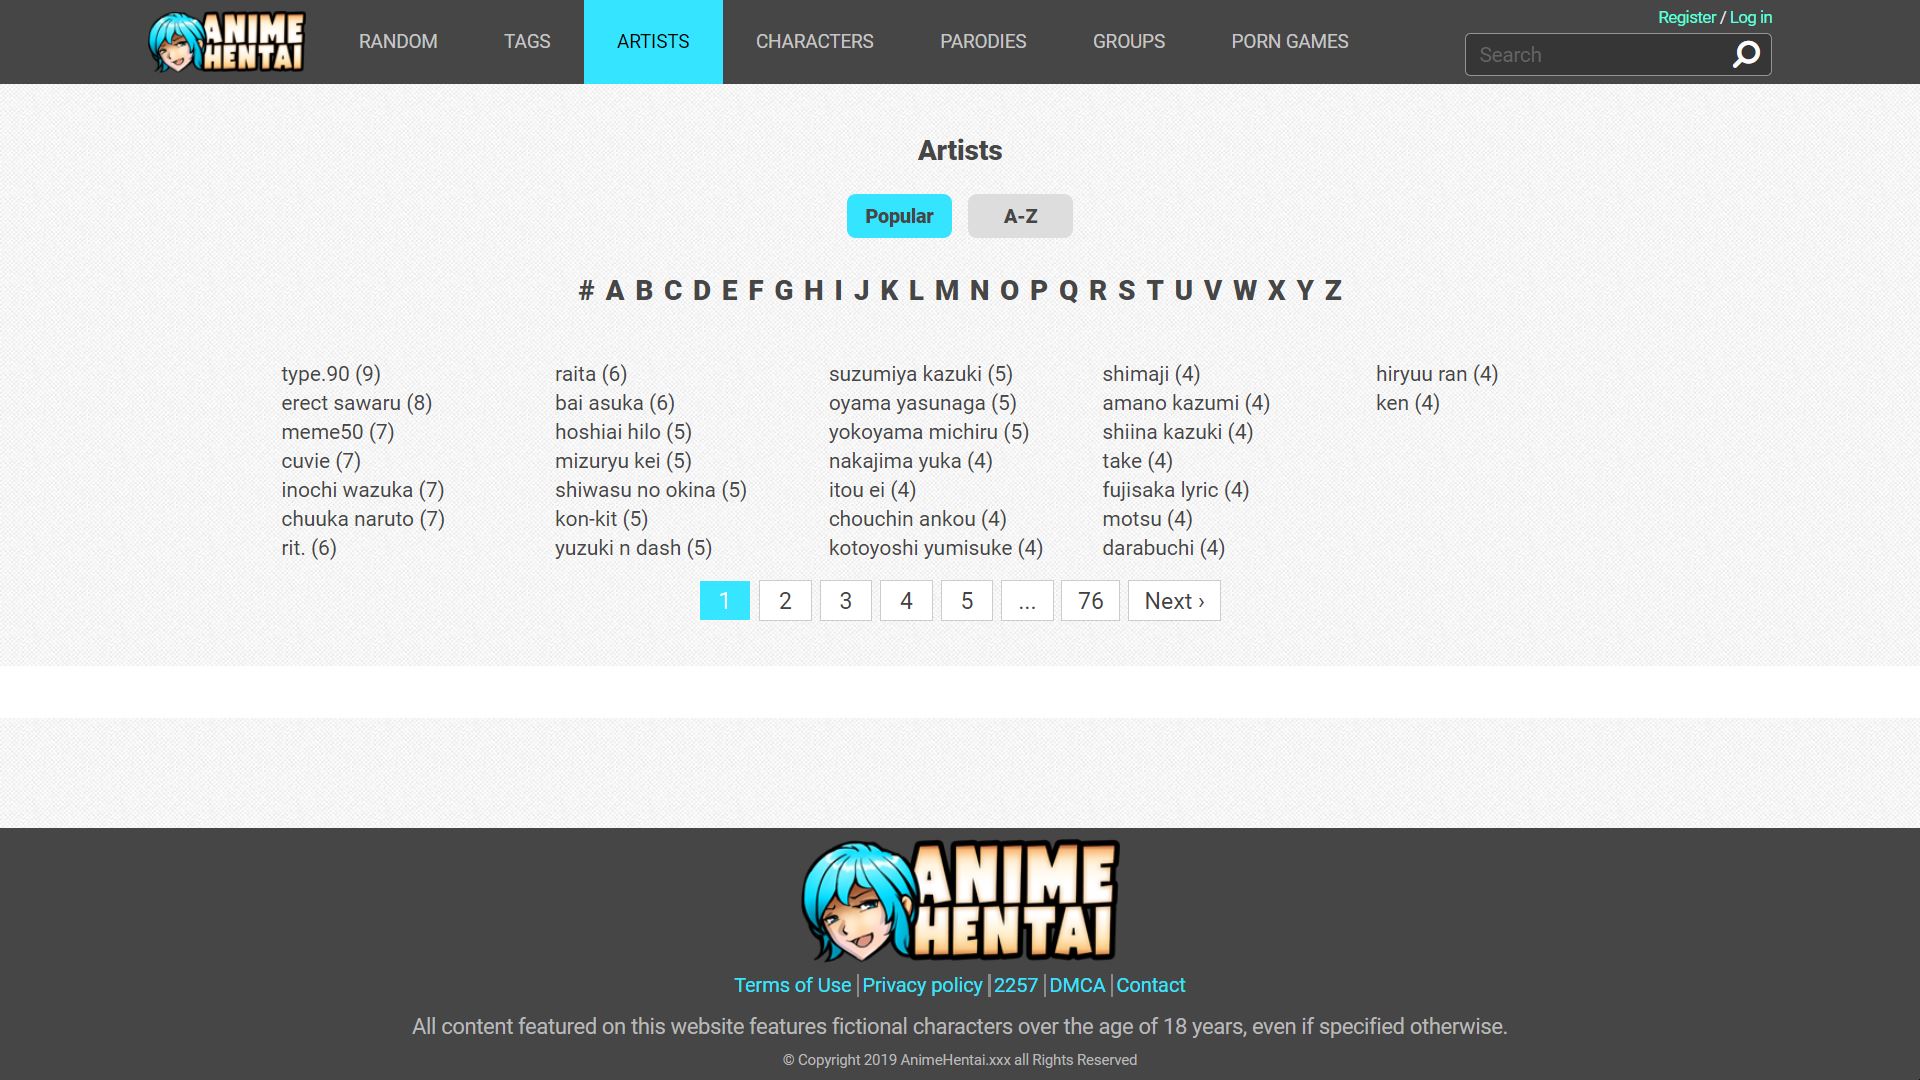
Task: Go to pagination page 3
Action: coord(845,601)
